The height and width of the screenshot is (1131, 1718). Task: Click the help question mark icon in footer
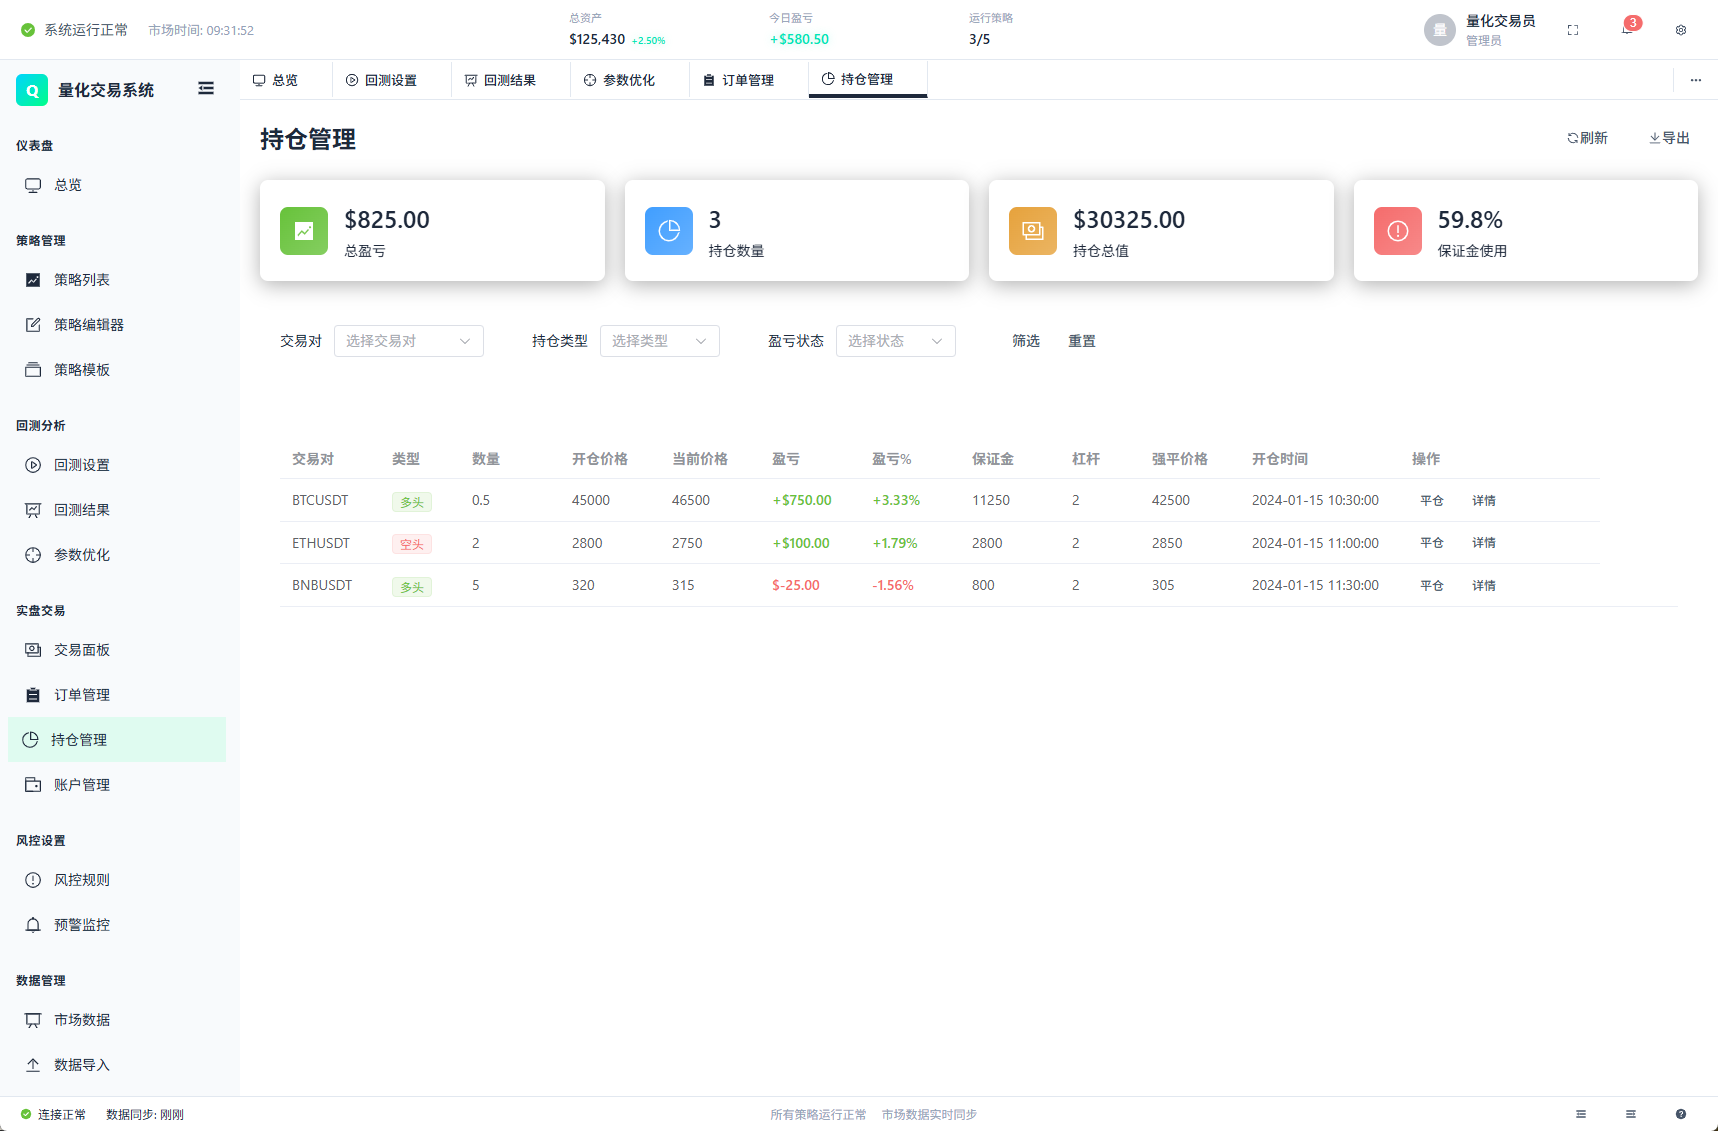tap(1681, 1114)
